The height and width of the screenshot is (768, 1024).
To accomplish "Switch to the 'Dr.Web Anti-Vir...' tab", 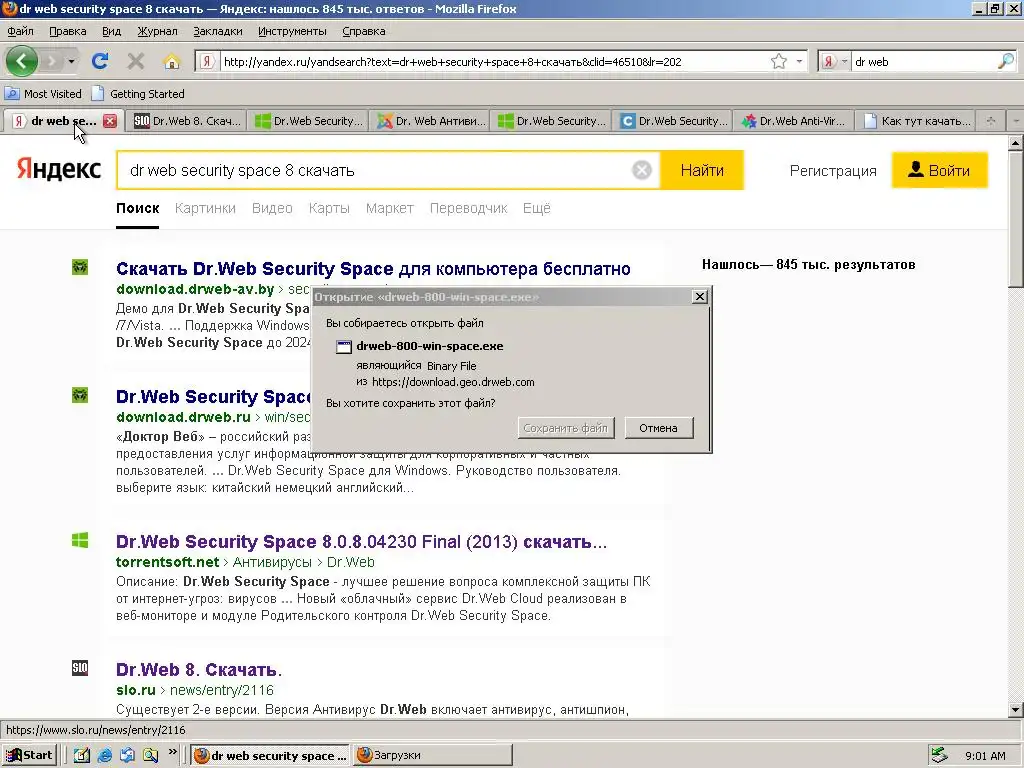I will 793,121.
